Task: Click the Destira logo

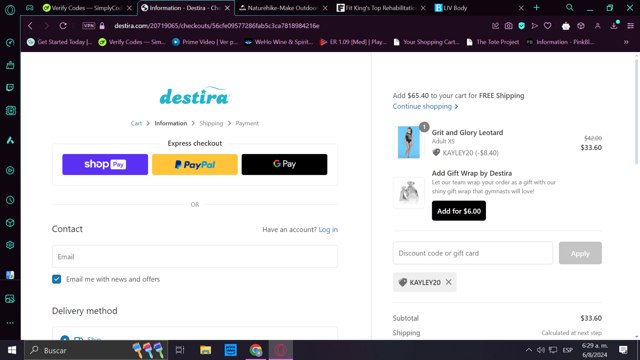Action: tap(195, 96)
